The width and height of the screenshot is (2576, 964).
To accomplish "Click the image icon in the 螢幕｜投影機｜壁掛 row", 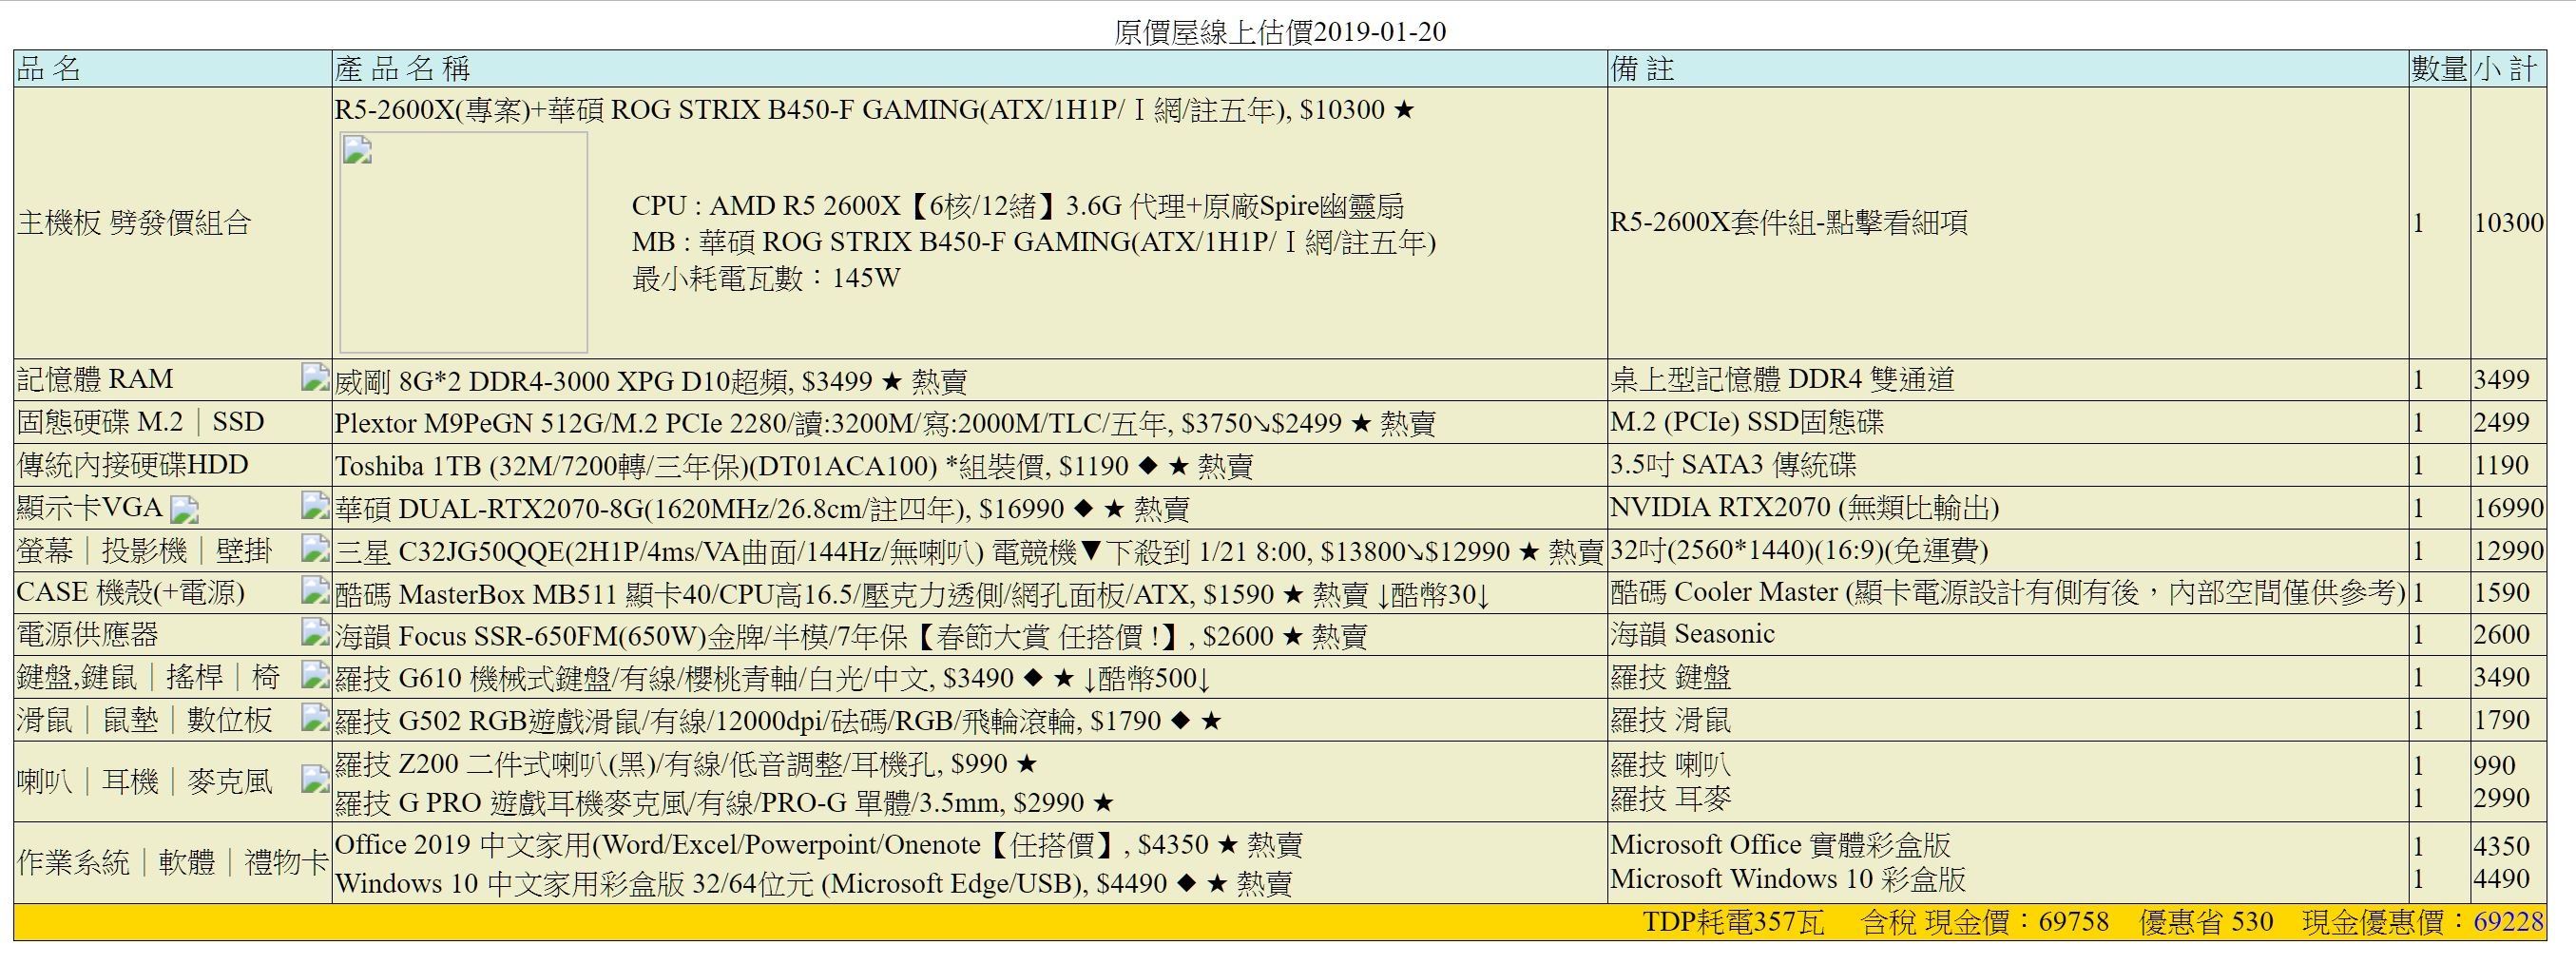I will click(316, 548).
